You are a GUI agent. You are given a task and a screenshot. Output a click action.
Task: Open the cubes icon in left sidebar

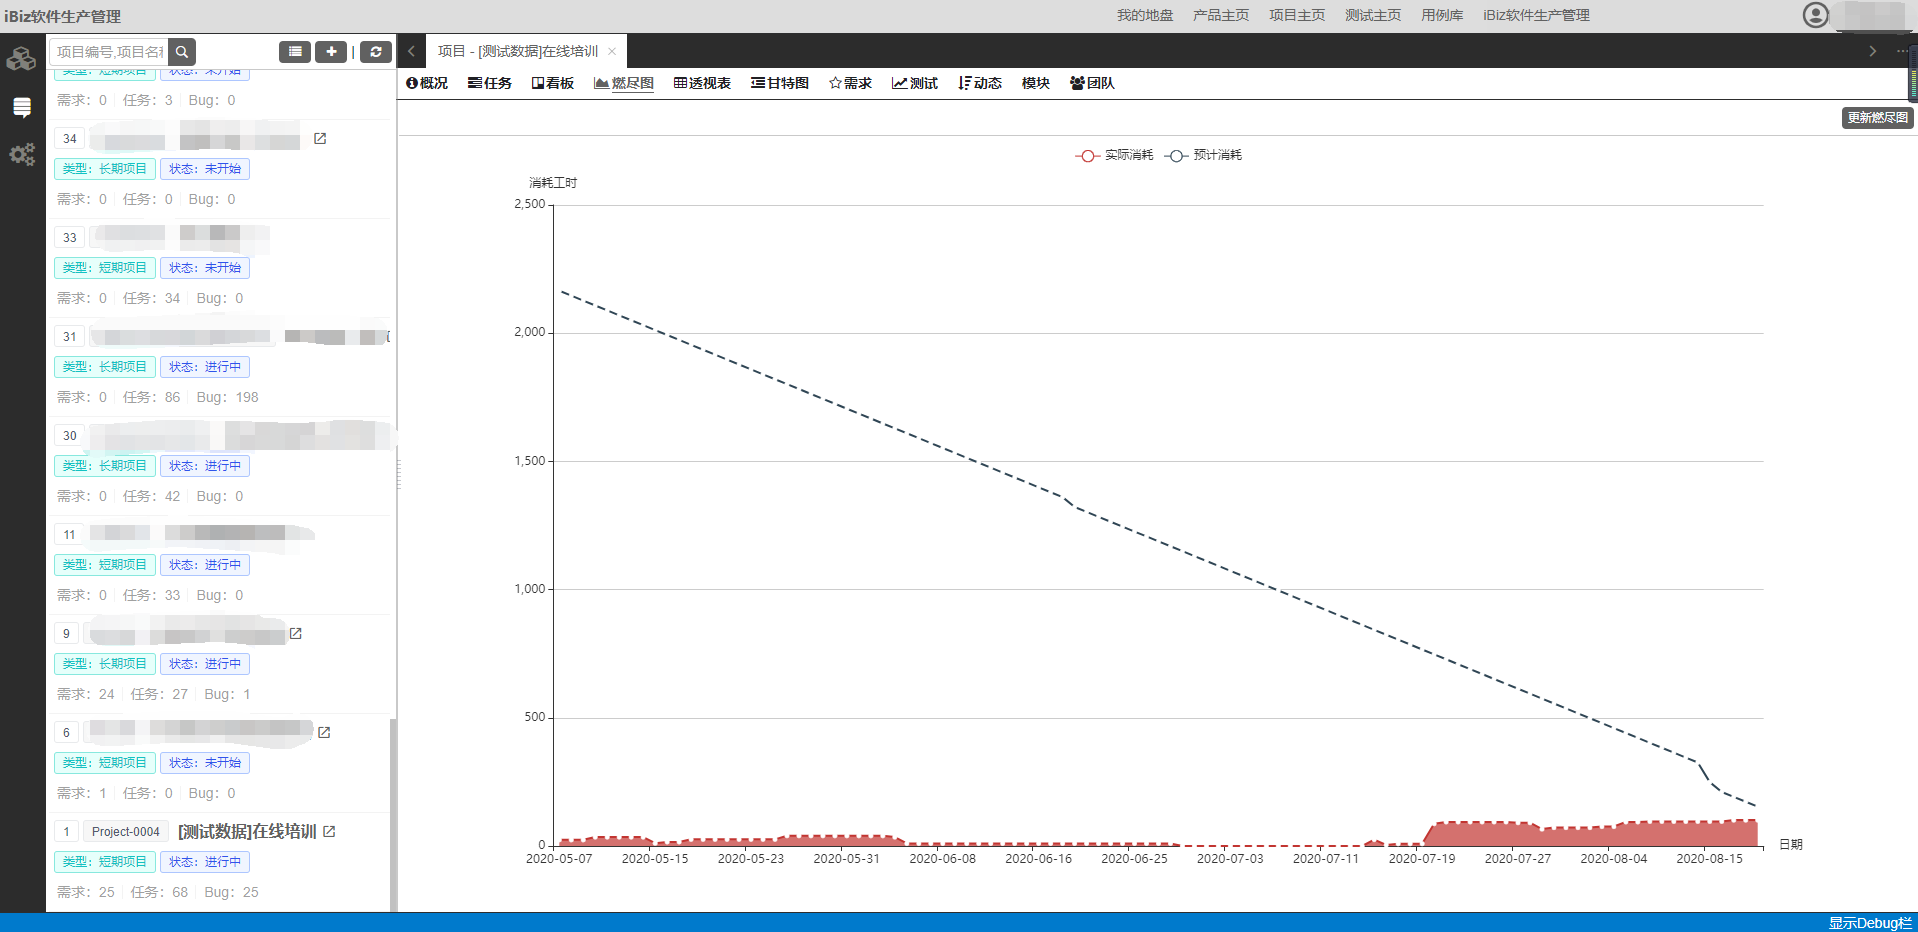(21, 59)
